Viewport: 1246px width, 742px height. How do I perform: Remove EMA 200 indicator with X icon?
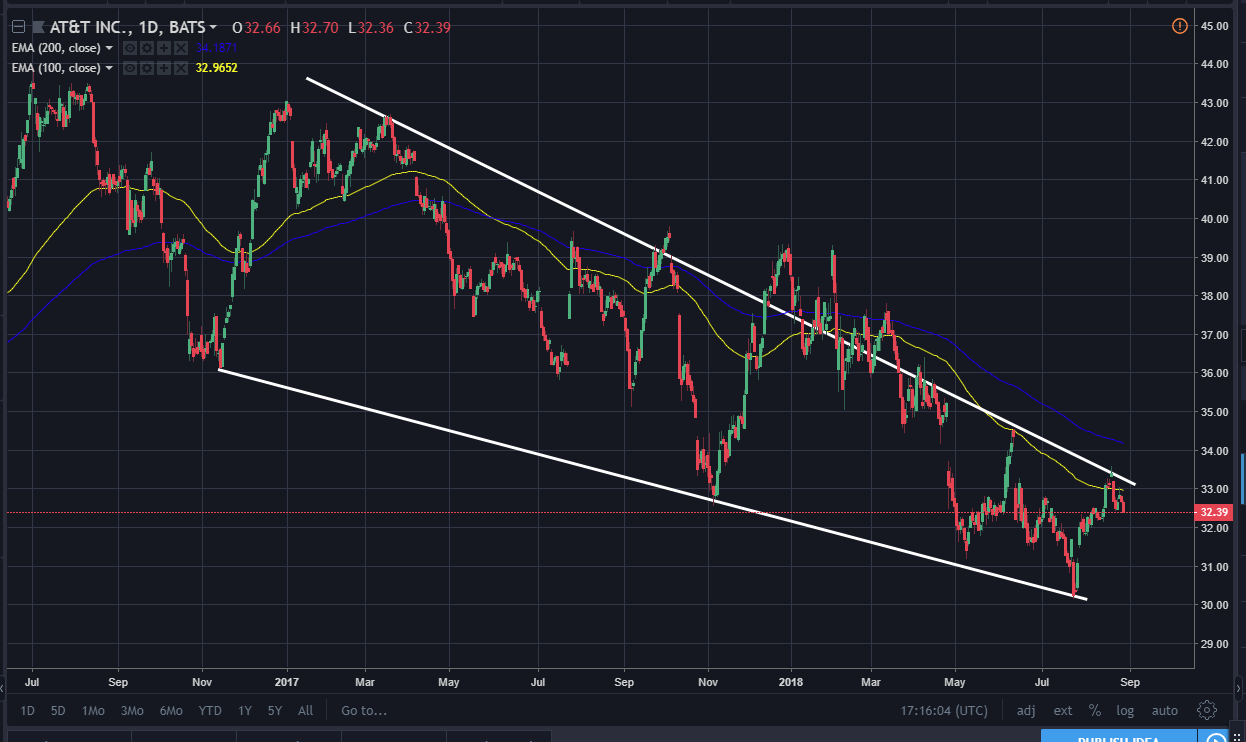pos(180,48)
